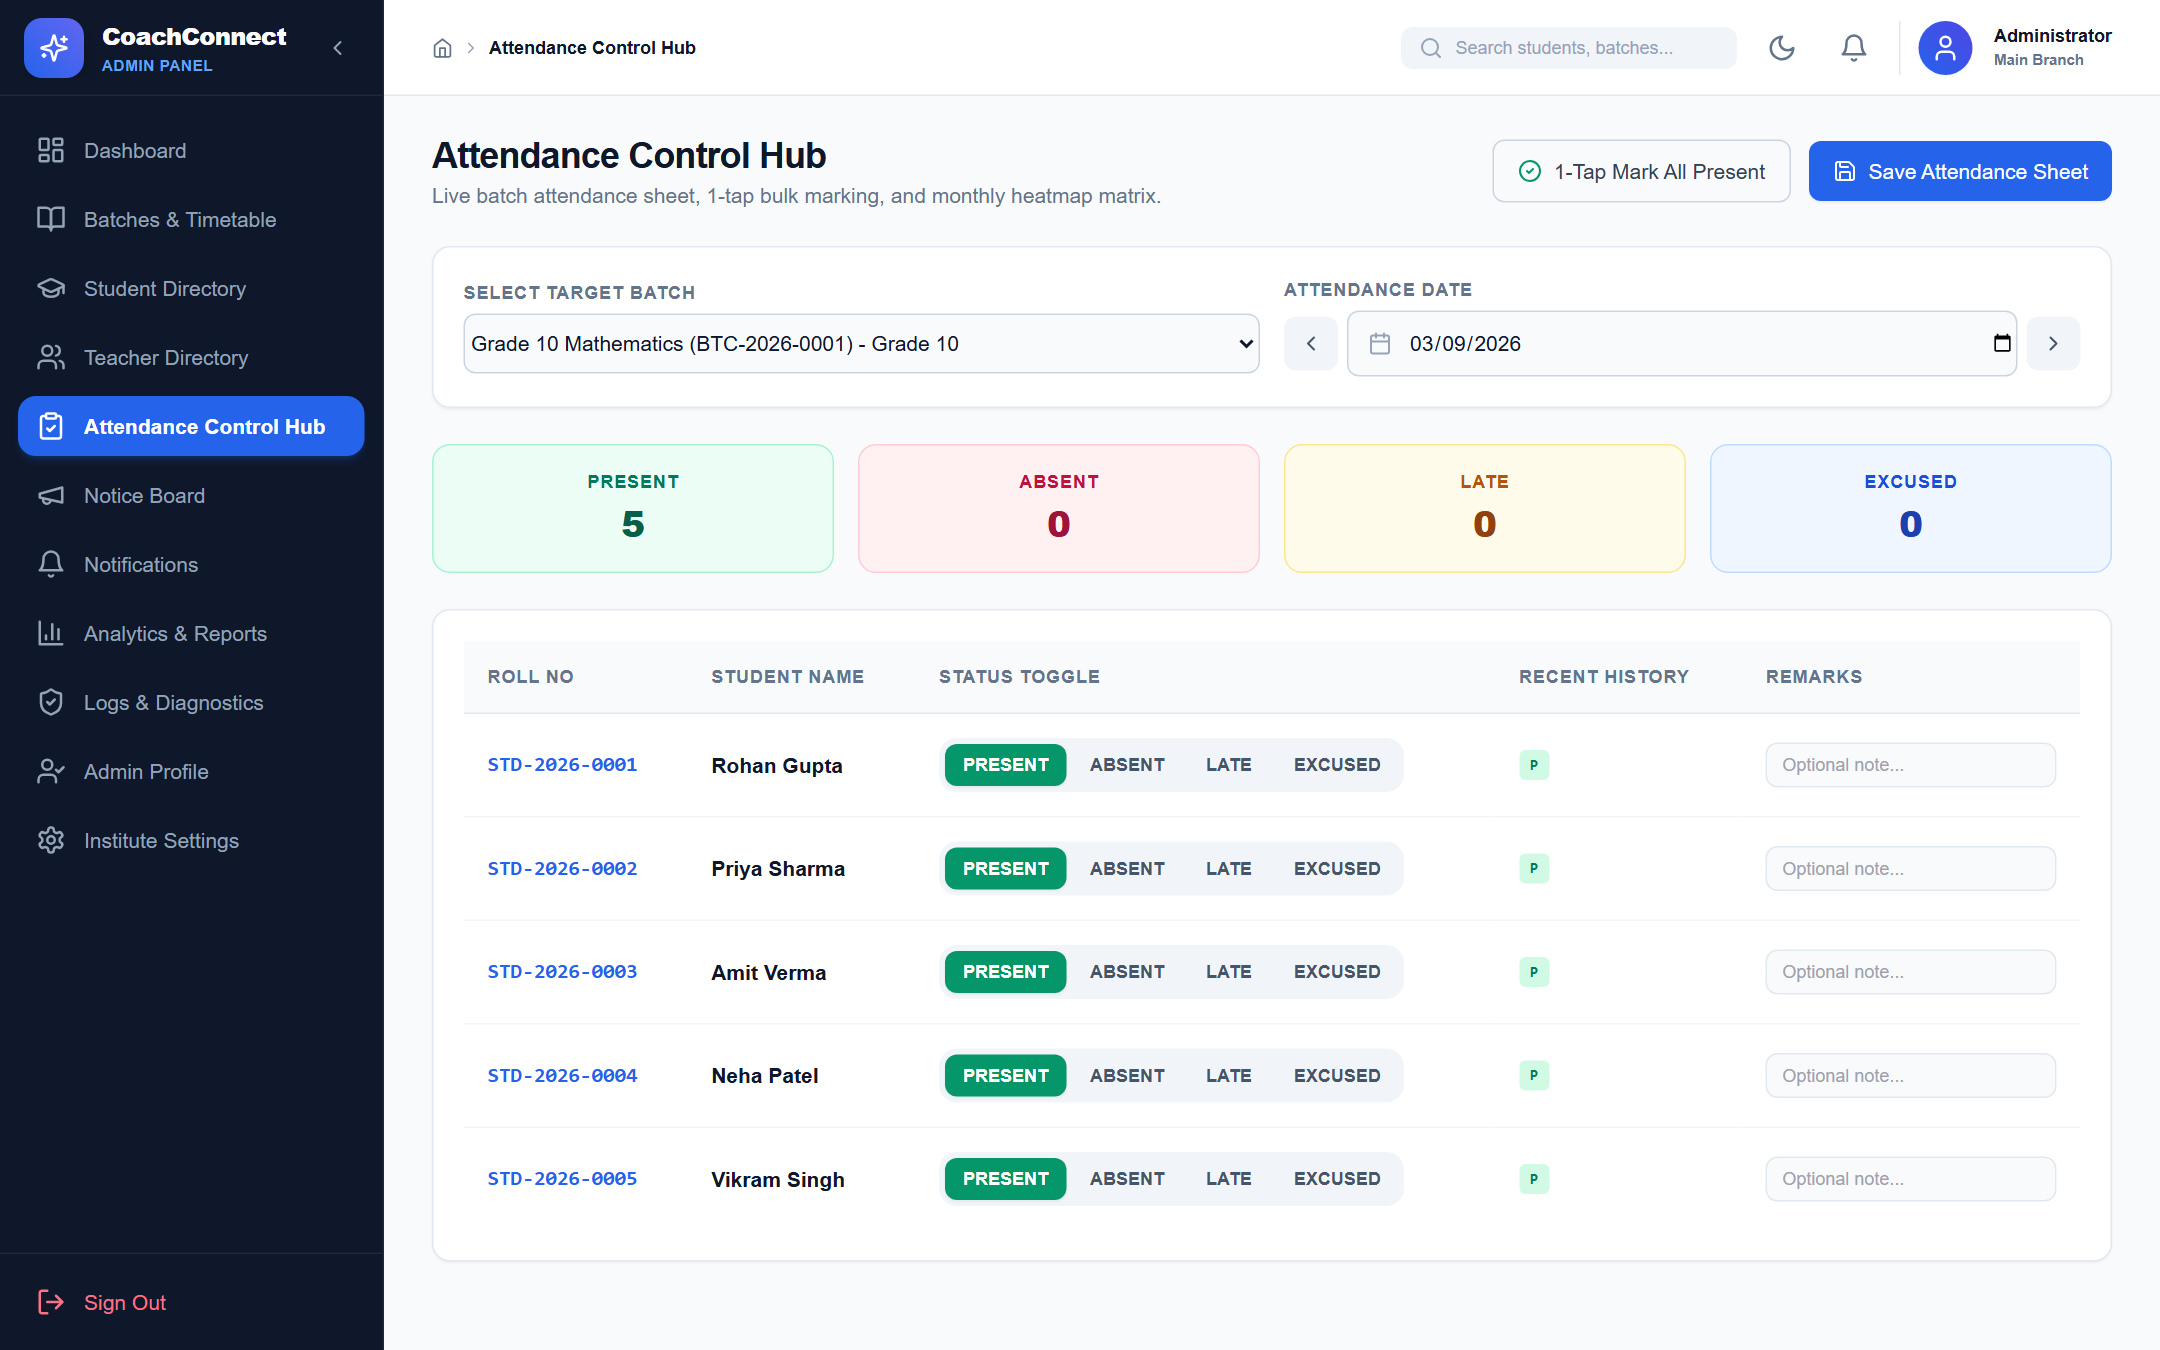Set Priya Sharma status to Late

coord(1228,869)
